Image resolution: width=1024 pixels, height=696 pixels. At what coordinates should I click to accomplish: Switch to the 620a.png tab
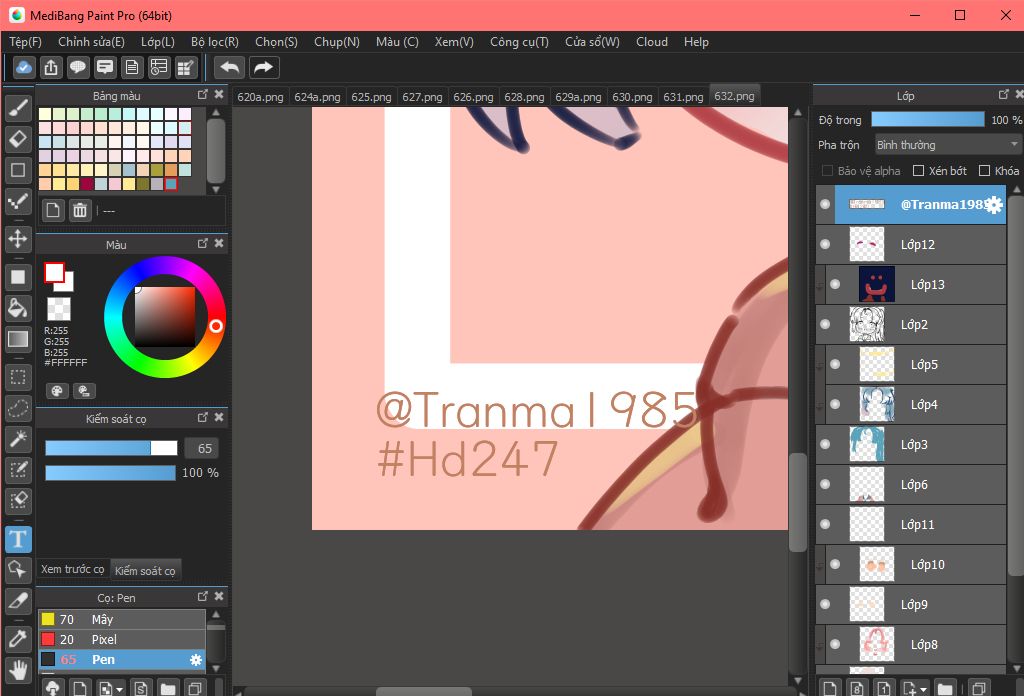coord(260,97)
